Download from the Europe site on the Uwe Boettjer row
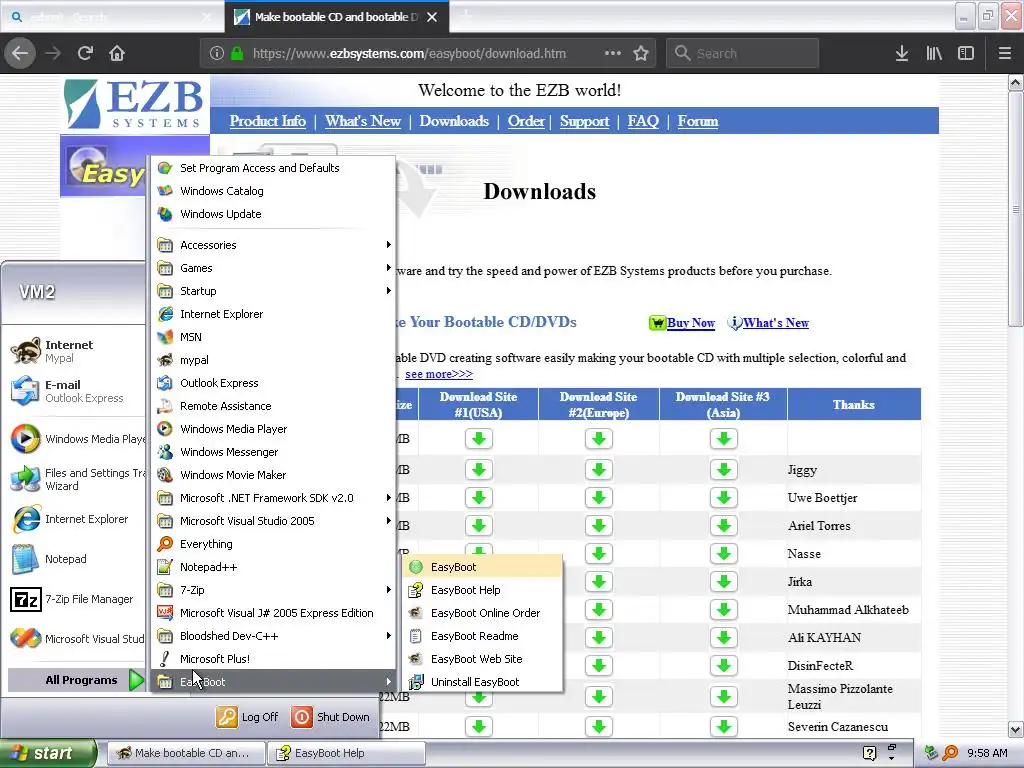This screenshot has height=768, width=1024. tap(599, 498)
